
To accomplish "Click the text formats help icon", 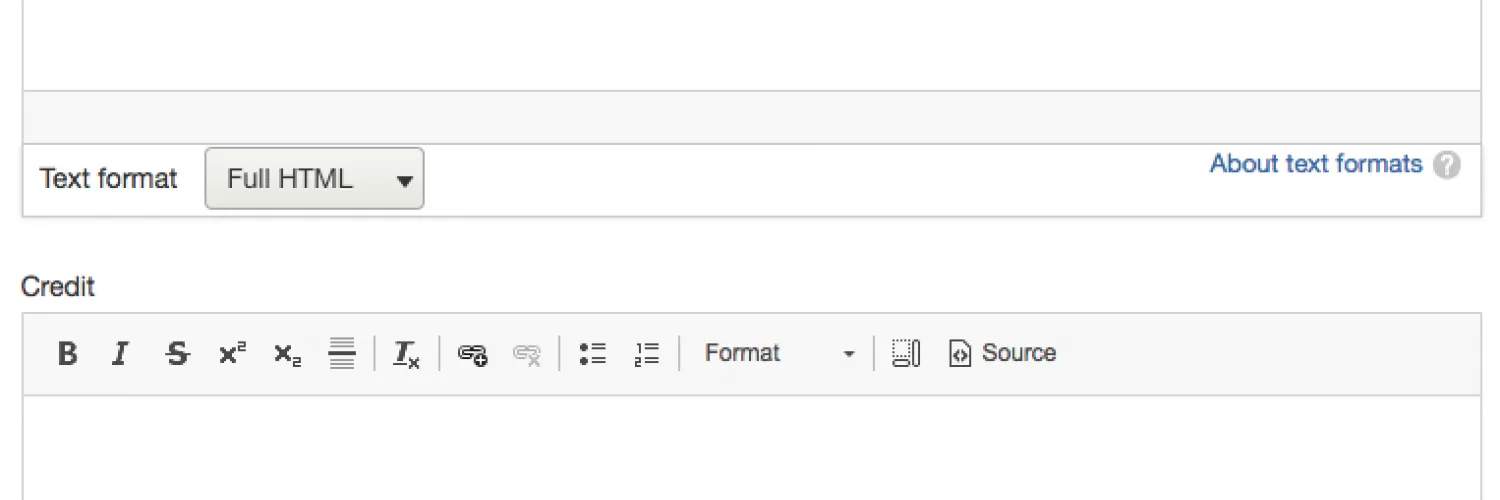I will tap(1446, 165).
